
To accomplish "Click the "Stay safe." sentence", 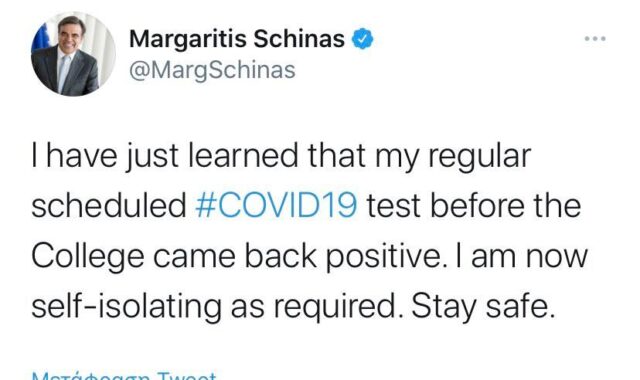I will pyautogui.click(x=483, y=308).
